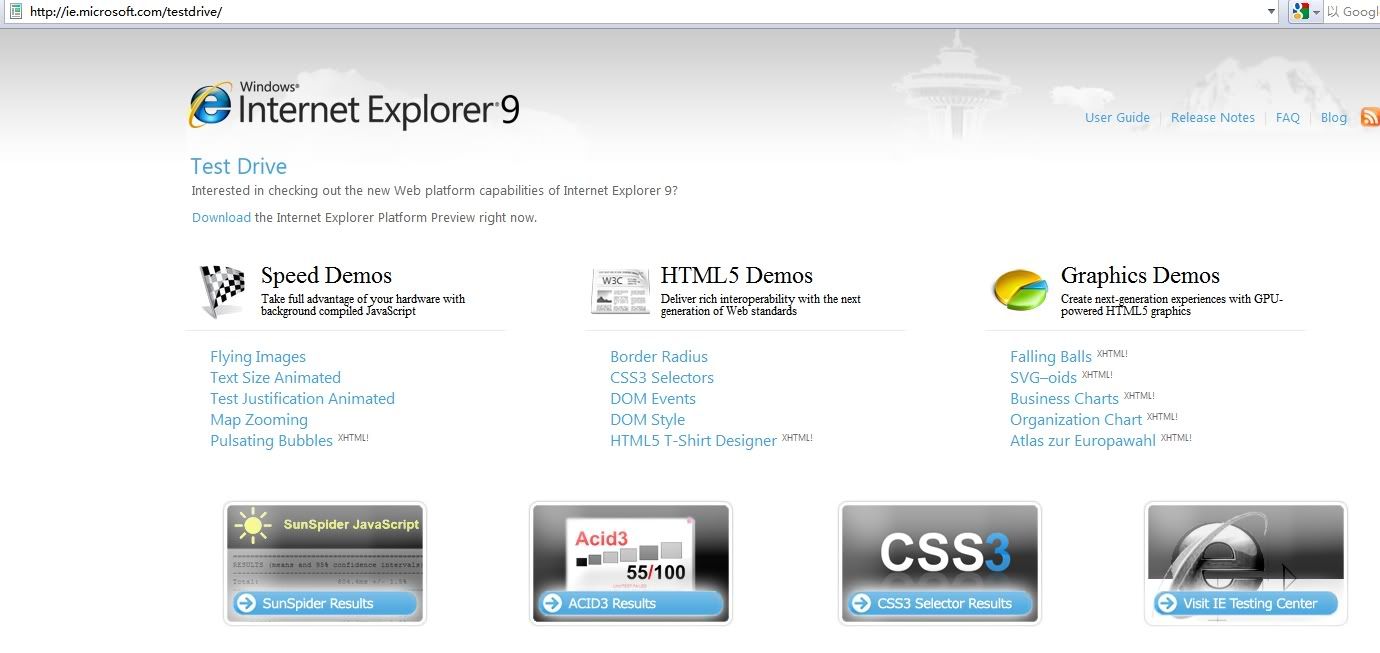The height and width of the screenshot is (653, 1380).
Task: Click the Internet Explorer 9 logo
Action: coord(354,106)
